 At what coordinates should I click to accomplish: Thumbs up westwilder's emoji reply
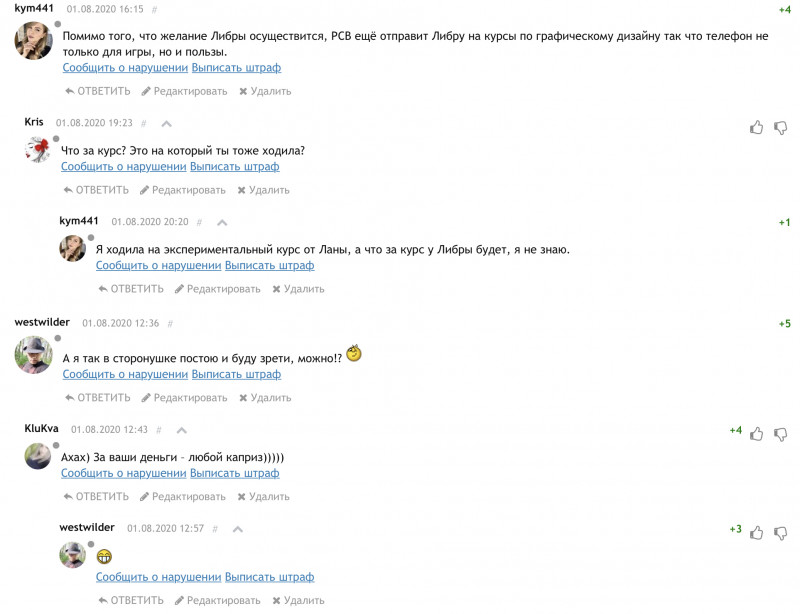click(x=756, y=533)
